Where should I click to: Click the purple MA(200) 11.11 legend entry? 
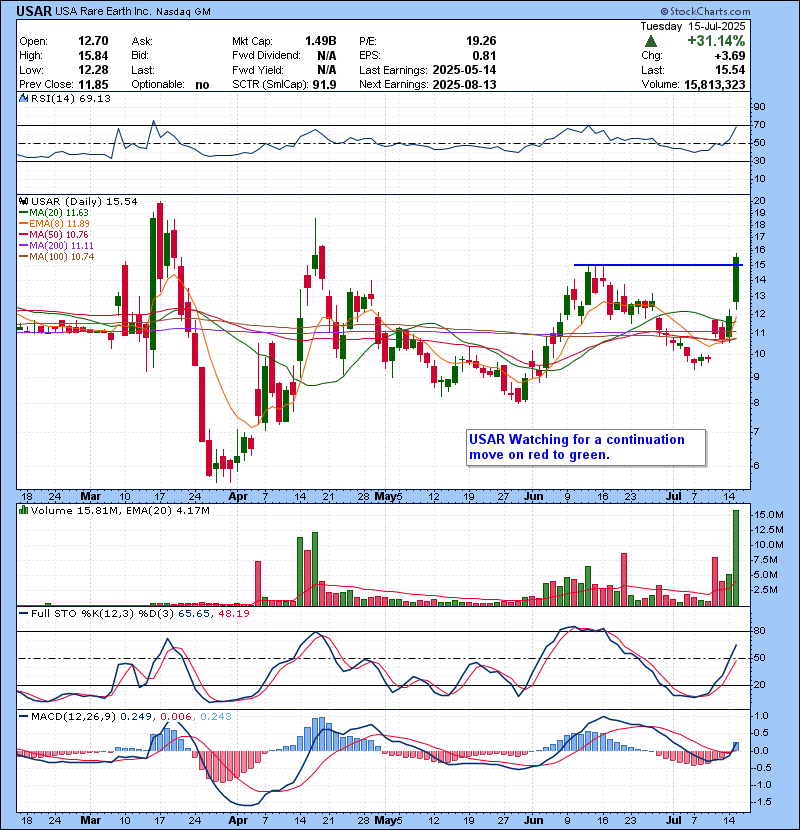point(56,246)
